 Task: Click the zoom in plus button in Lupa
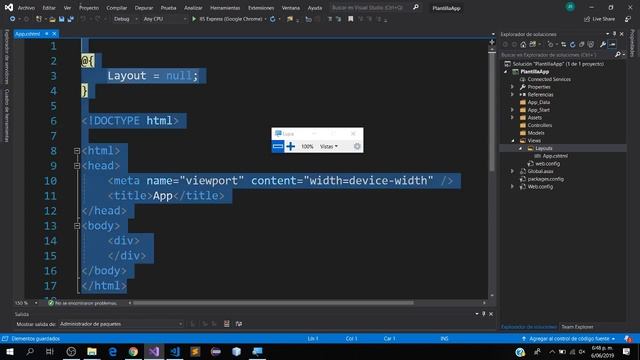[x=291, y=146]
